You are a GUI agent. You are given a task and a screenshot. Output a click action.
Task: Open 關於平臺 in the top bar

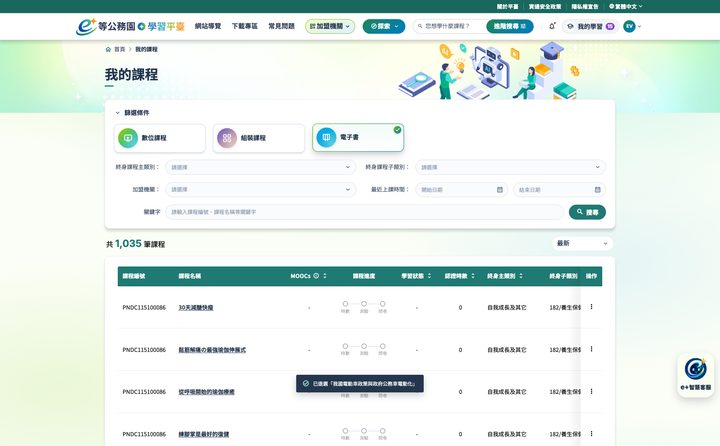pyautogui.click(x=507, y=6)
